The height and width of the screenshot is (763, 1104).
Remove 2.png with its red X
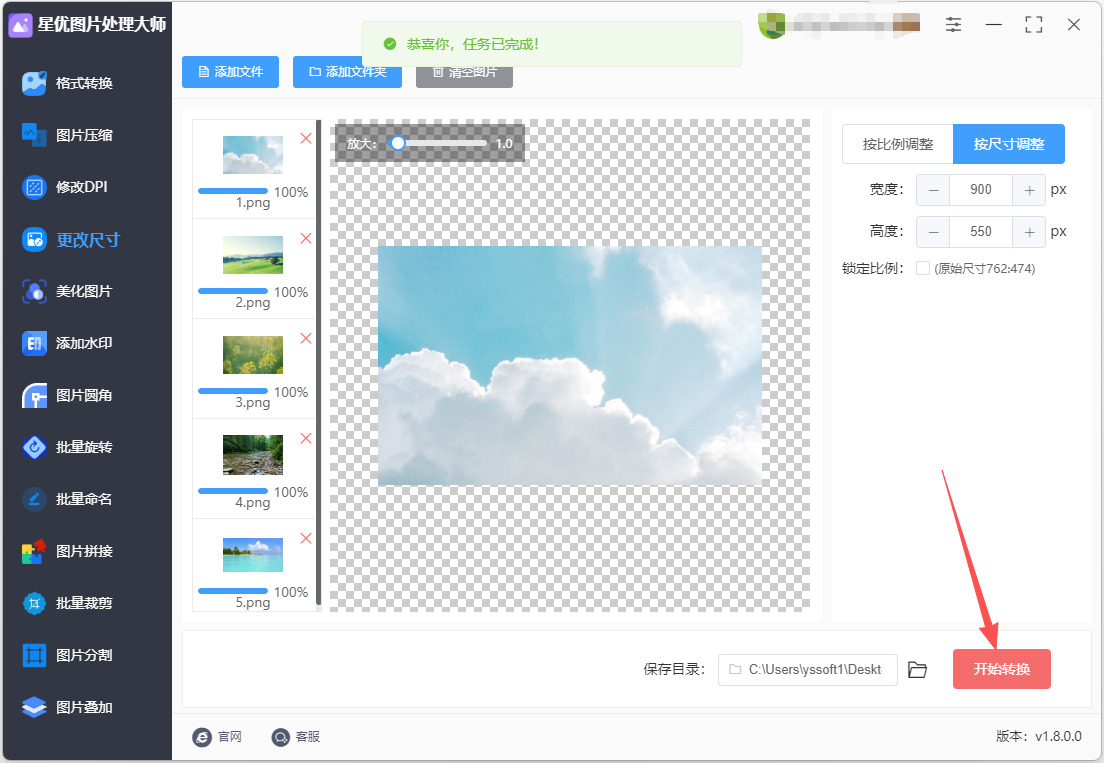[x=306, y=239]
